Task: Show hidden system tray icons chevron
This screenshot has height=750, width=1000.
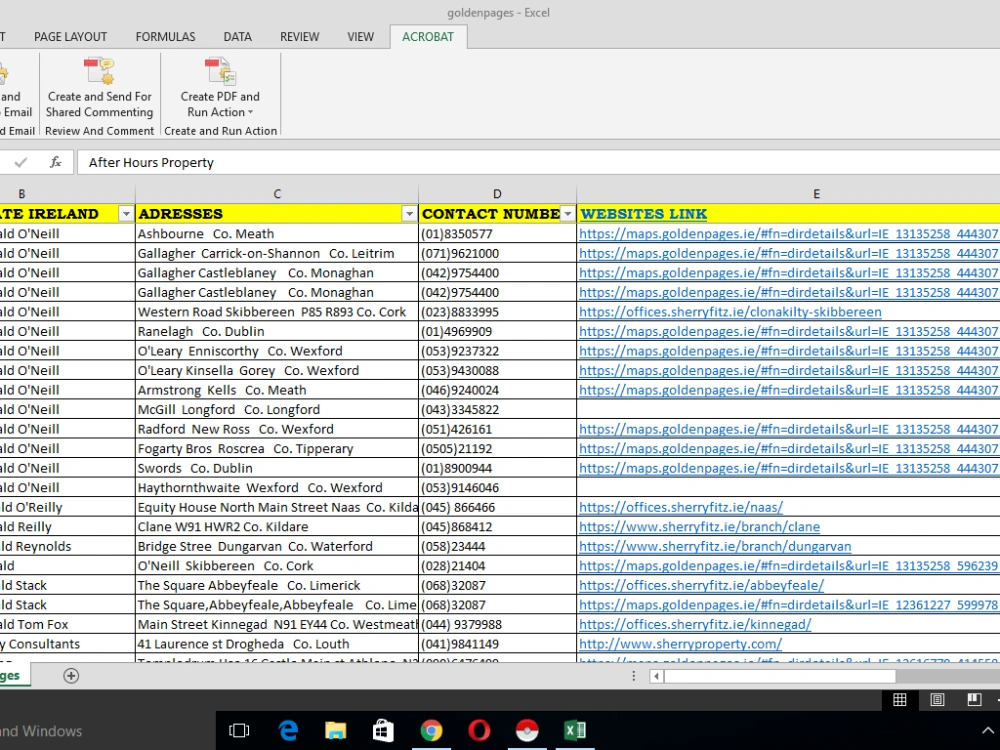Action: click(987, 731)
